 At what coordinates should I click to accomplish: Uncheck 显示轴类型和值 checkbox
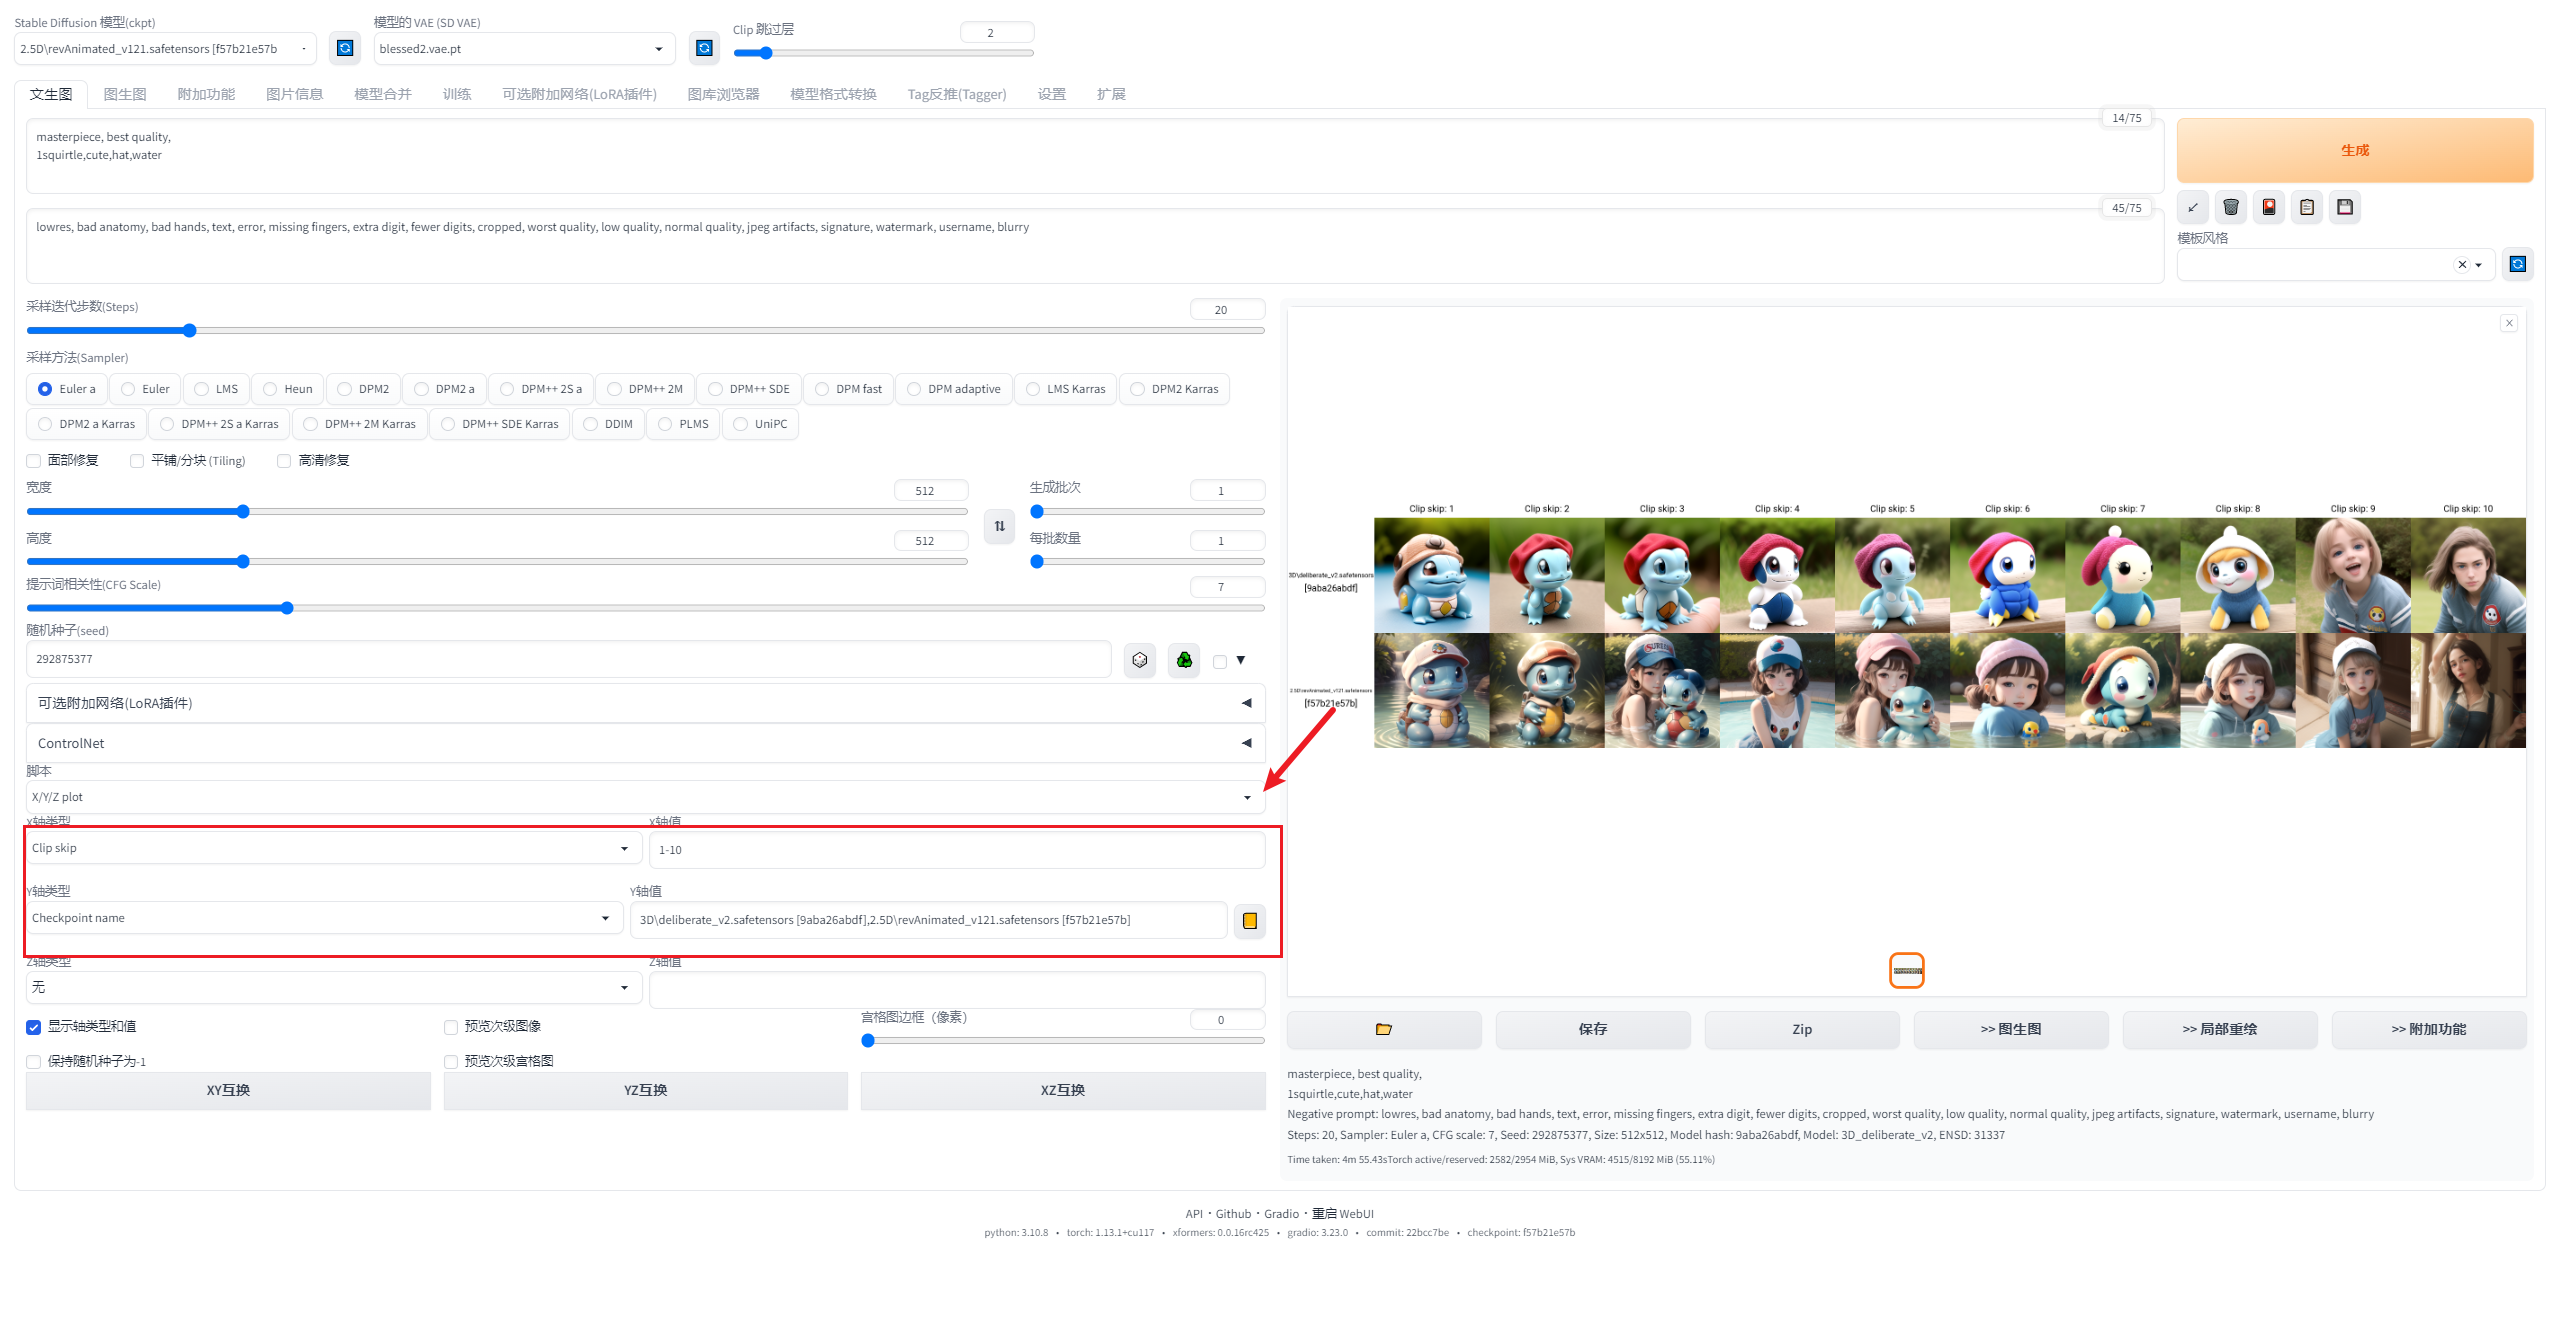coord(34,1027)
